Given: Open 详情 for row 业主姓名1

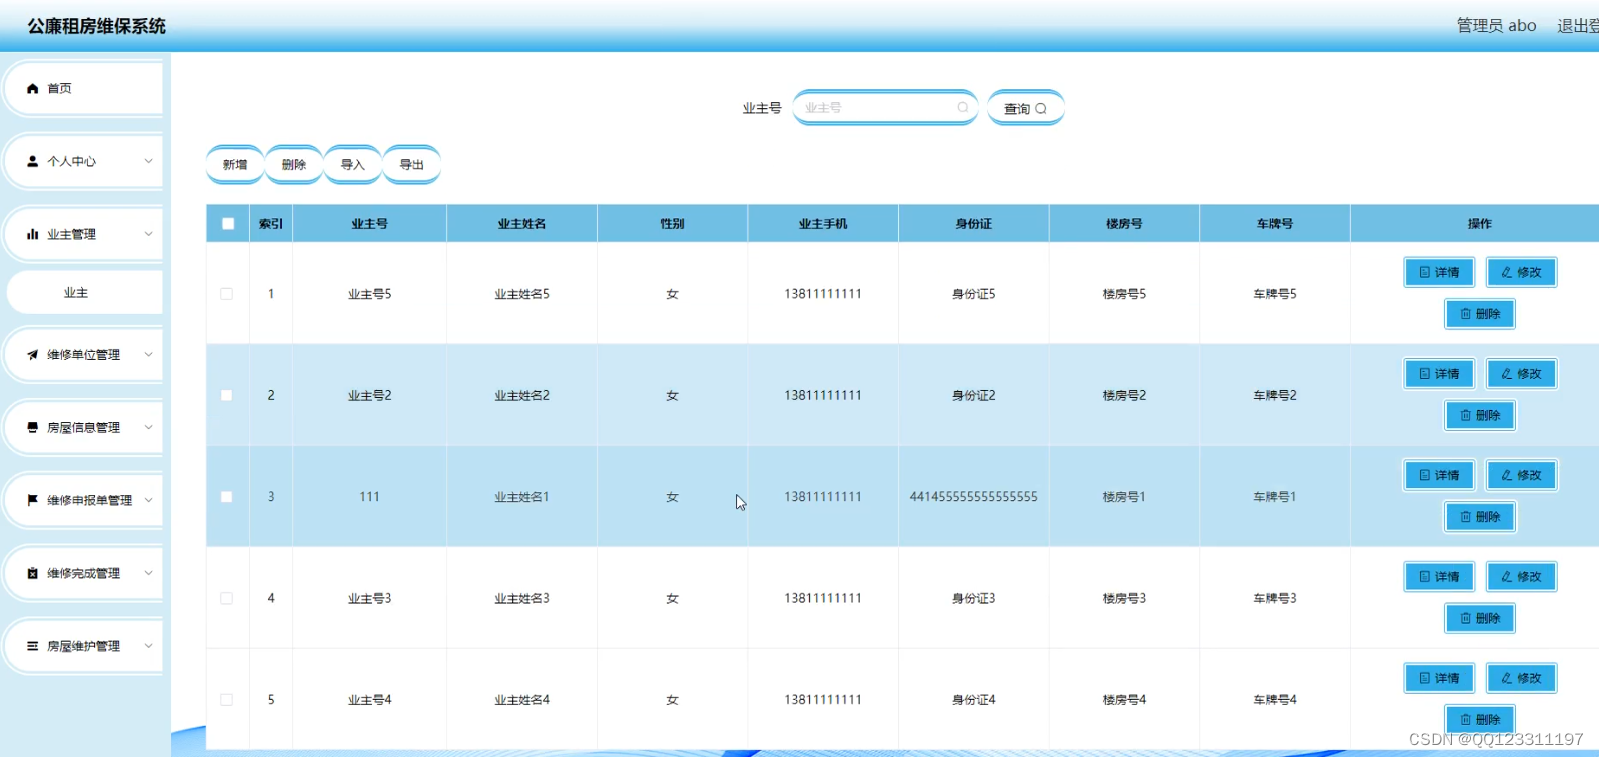Looking at the screenshot, I should coord(1439,475).
